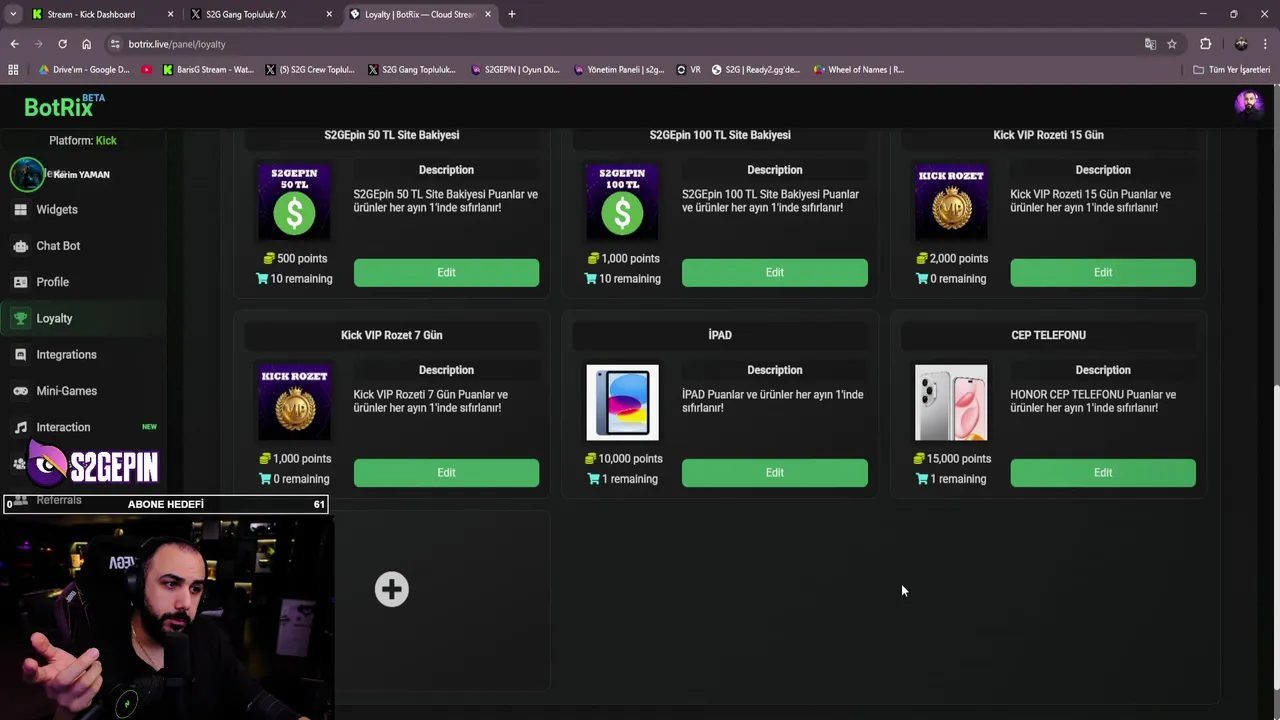Click the browser back arrow
Screen dimensions: 1280x720
(x=14, y=44)
